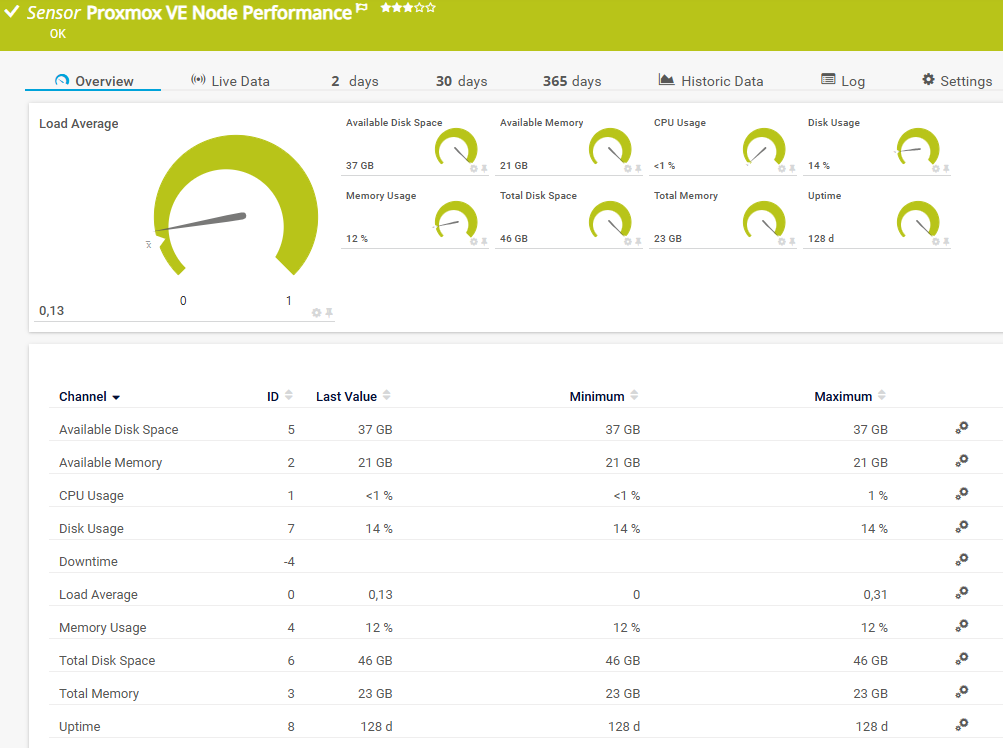Open the 30 days graph tab
The height and width of the screenshot is (748, 1003).
461,81
